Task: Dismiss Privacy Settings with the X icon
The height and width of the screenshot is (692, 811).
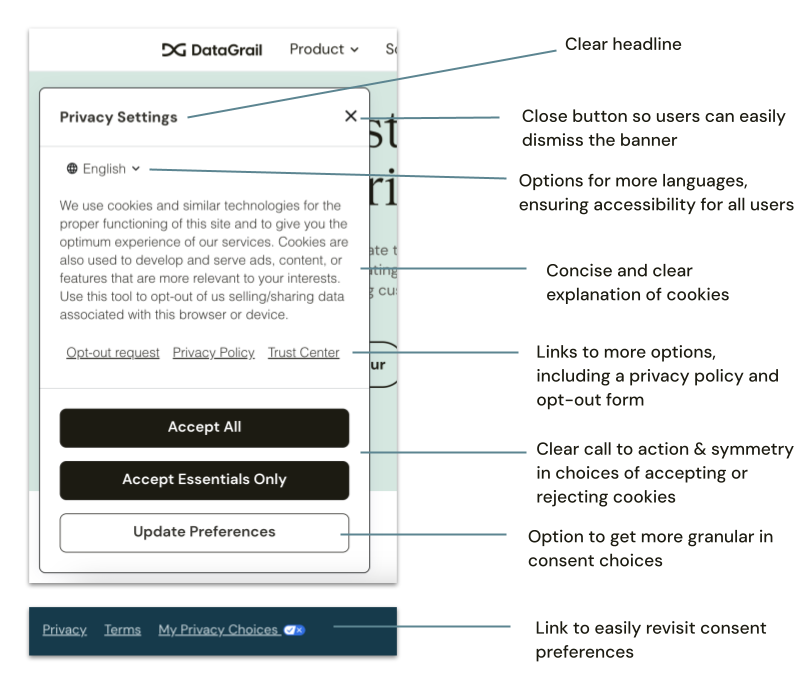Action: [351, 116]
